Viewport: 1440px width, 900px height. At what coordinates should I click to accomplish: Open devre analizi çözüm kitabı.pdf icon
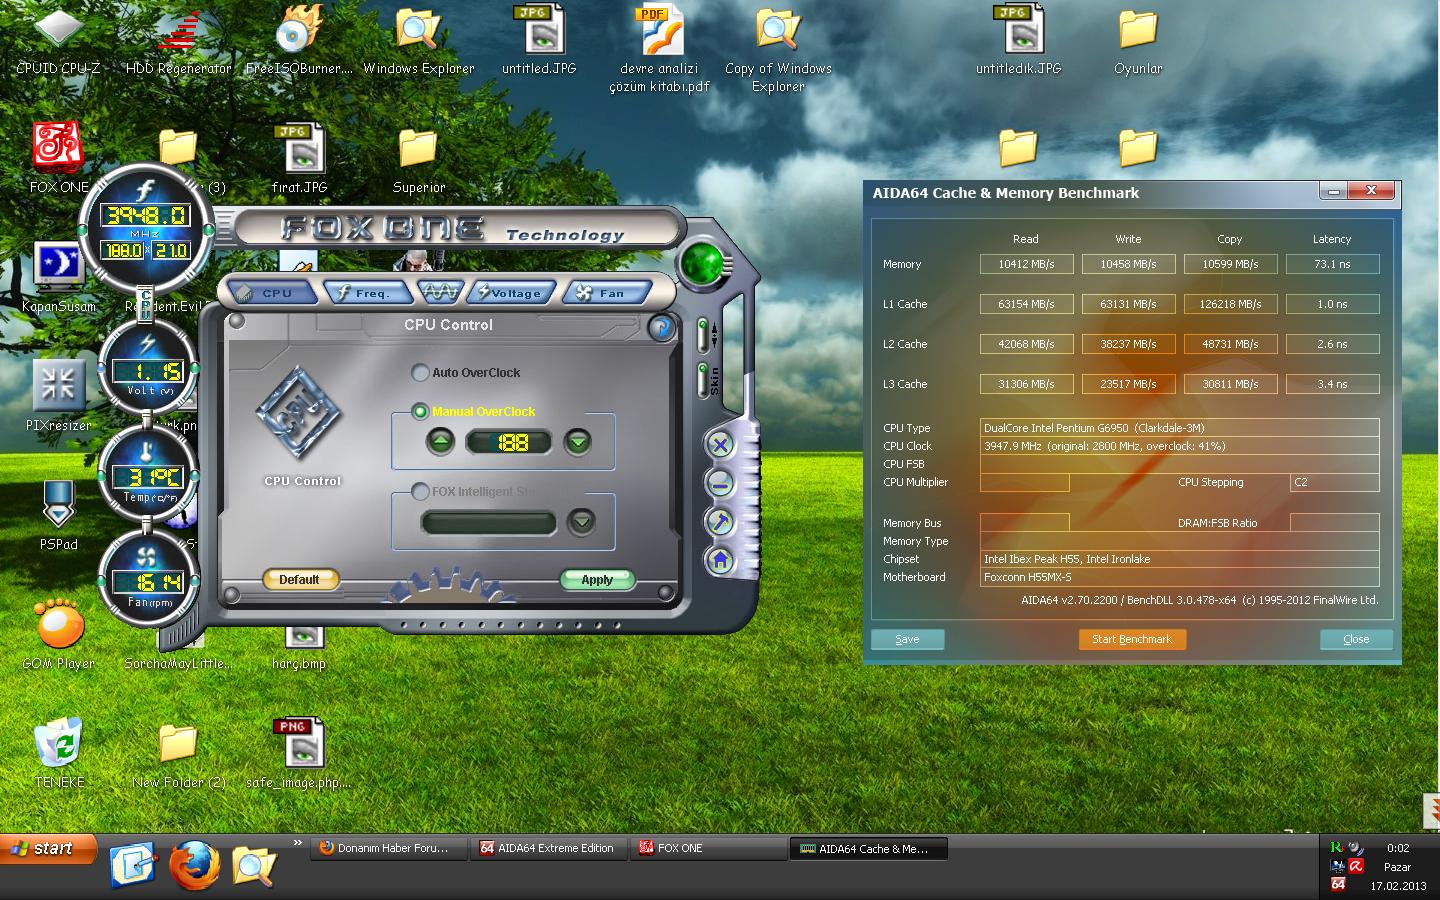click(659, 49)
